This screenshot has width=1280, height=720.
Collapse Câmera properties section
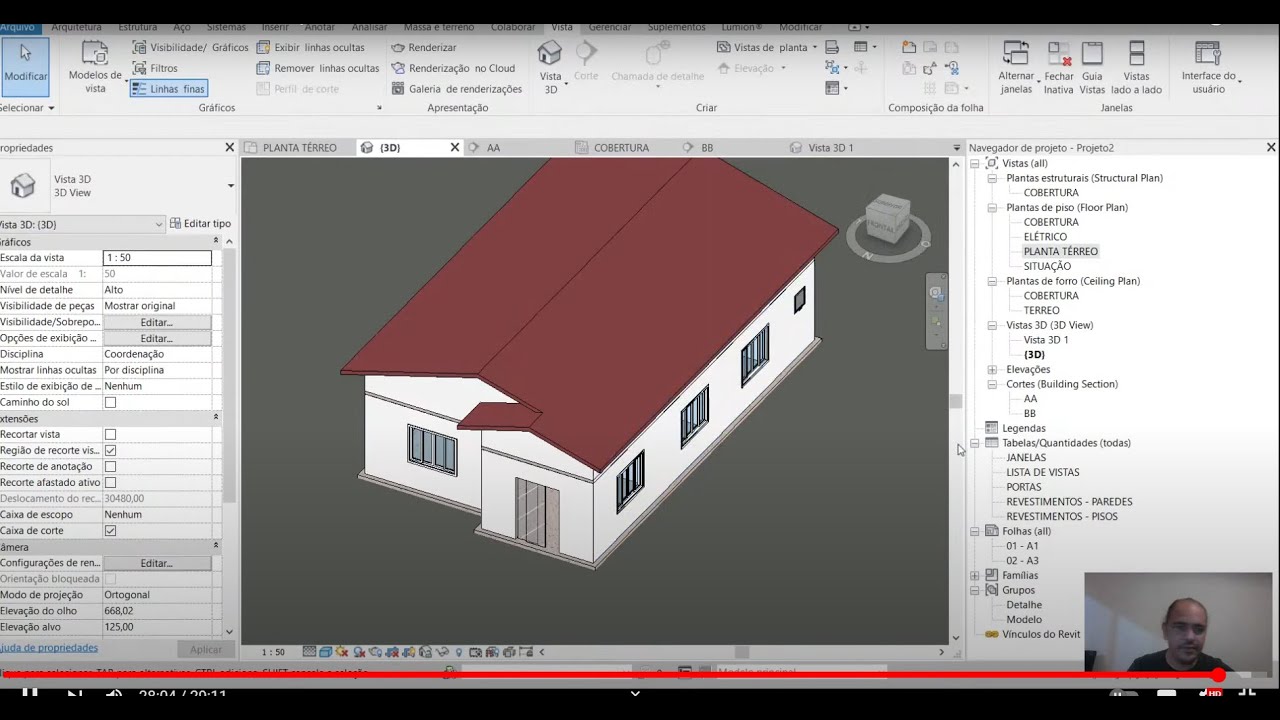tap(216, 547)
